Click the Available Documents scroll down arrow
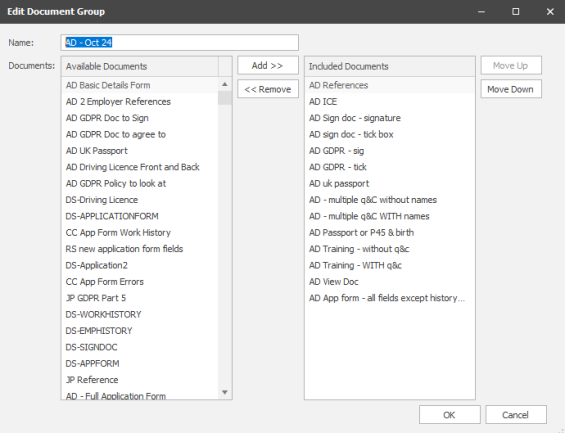 (225, 392)
